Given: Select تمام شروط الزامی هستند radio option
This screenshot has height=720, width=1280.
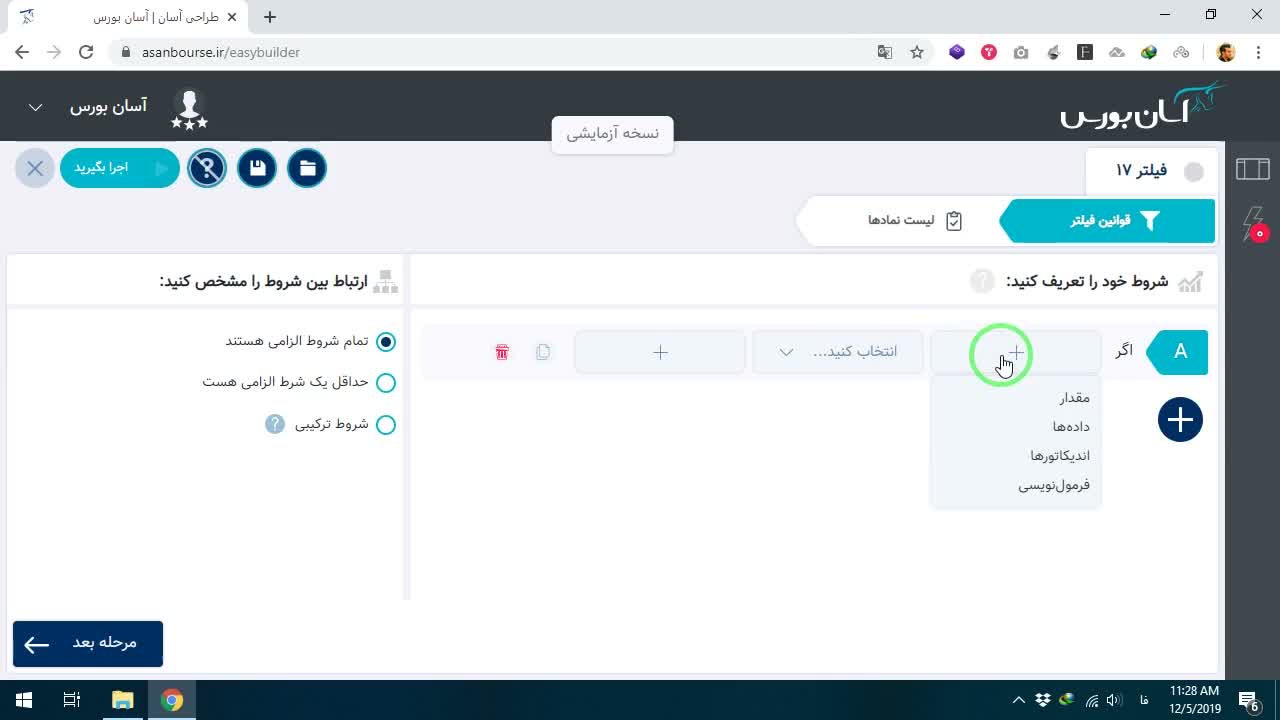Looking at the screenshot, I should click(x=386, y=342).
